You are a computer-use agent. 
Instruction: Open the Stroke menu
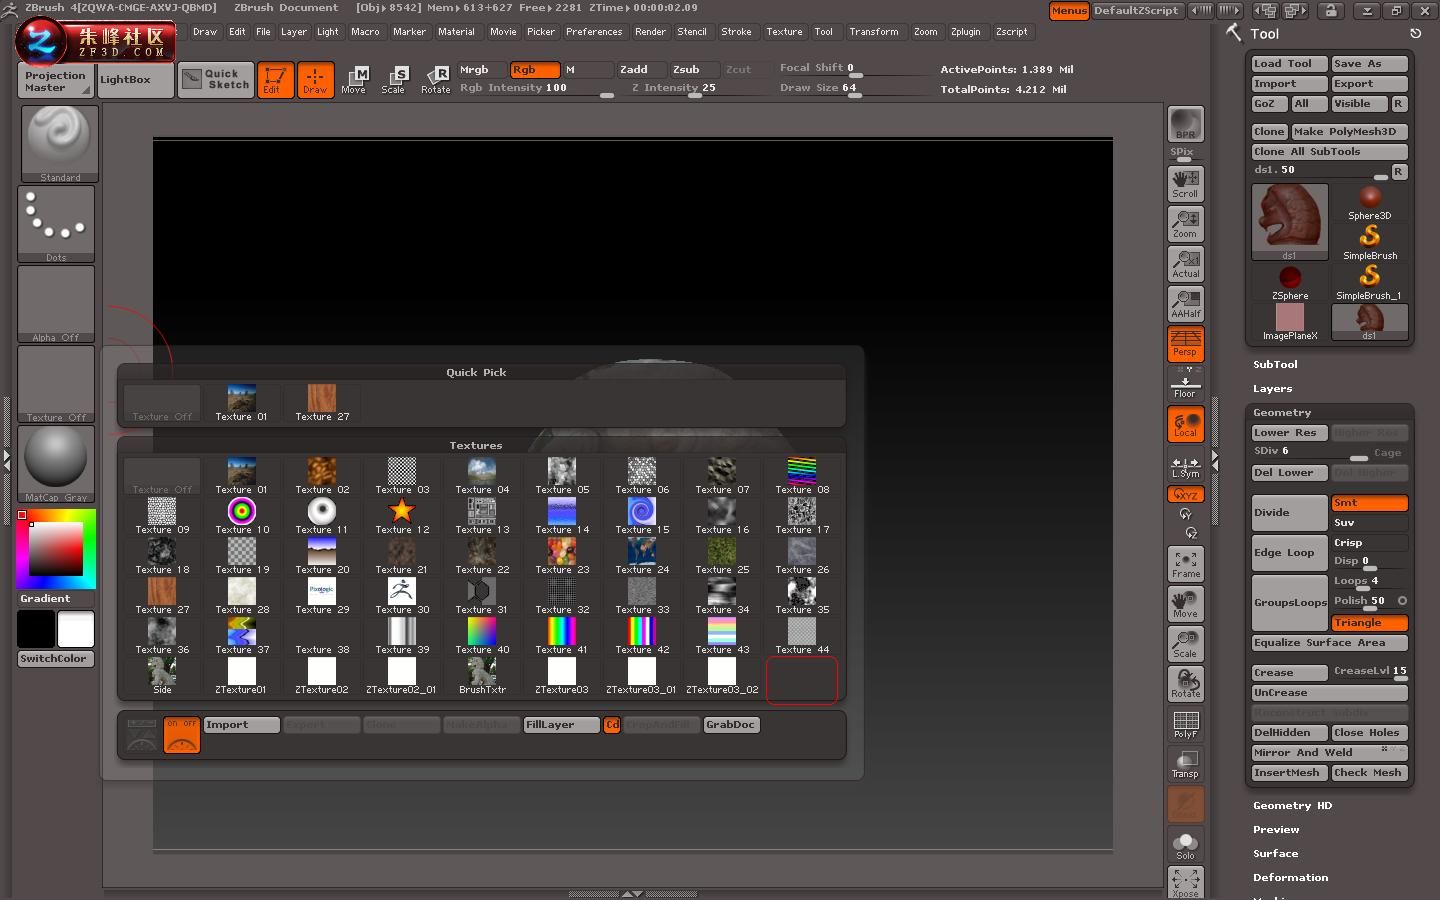coord(737,32)
